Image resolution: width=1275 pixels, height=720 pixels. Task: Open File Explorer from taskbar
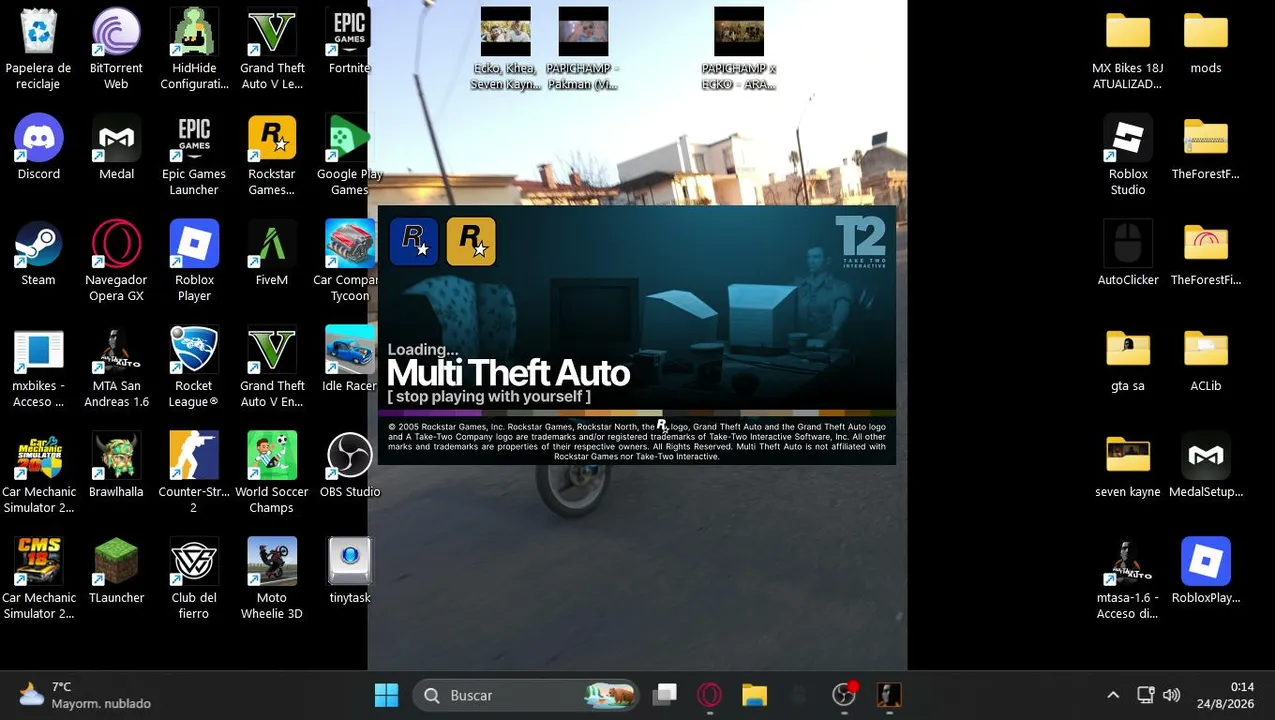(x=754, y=695)
